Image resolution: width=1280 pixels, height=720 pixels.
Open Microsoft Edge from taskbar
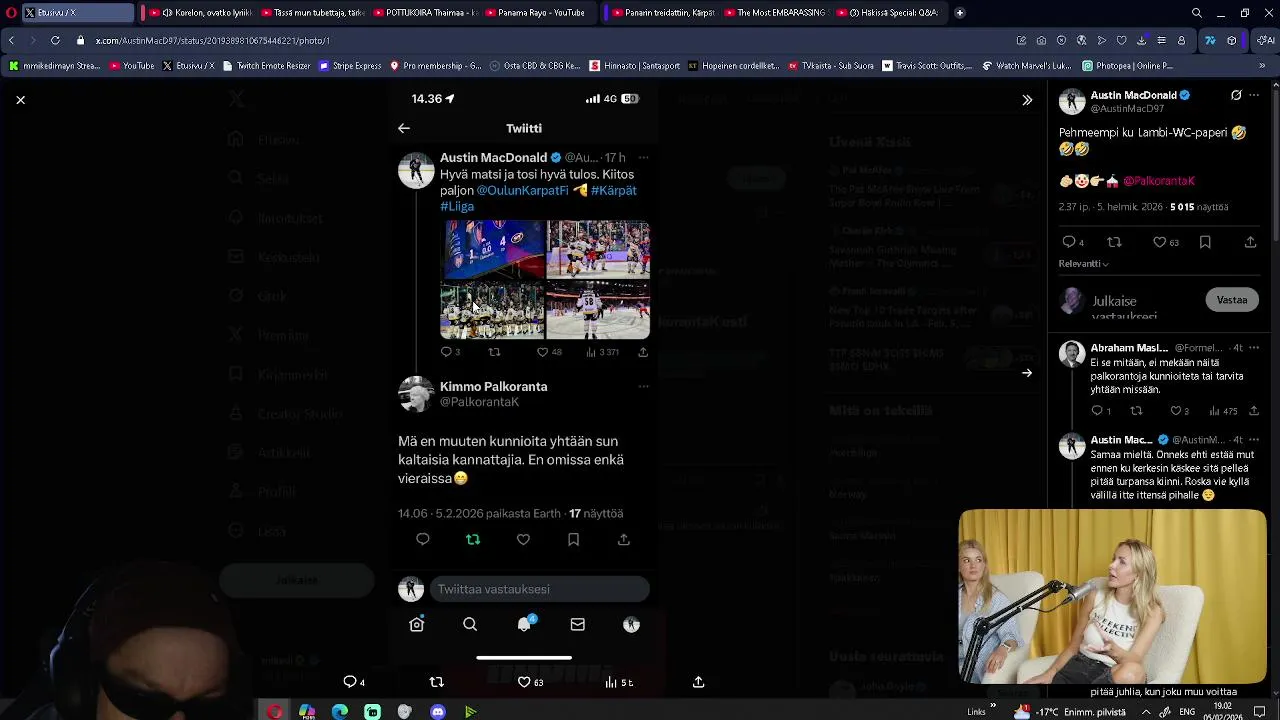339,712
